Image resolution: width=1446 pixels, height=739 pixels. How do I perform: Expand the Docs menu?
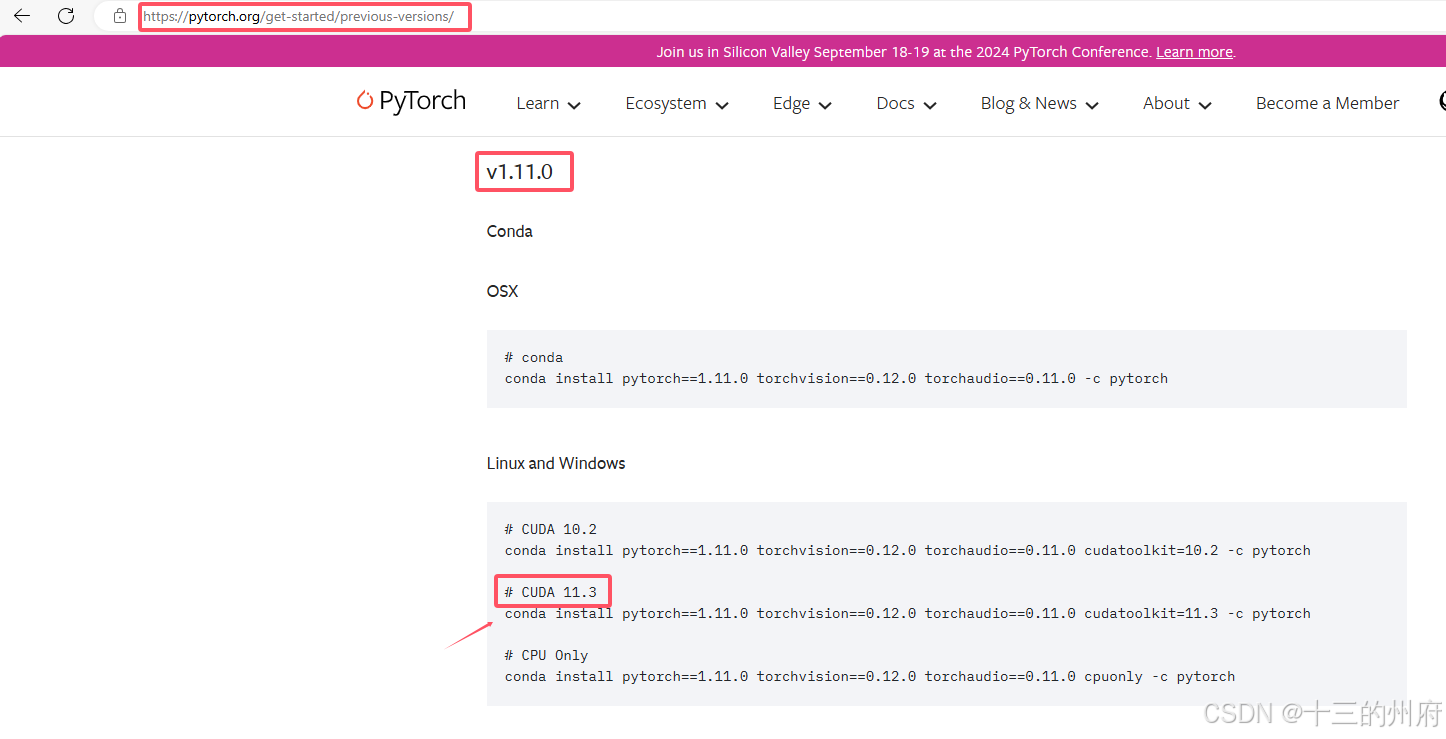click(x=906, y=104)
